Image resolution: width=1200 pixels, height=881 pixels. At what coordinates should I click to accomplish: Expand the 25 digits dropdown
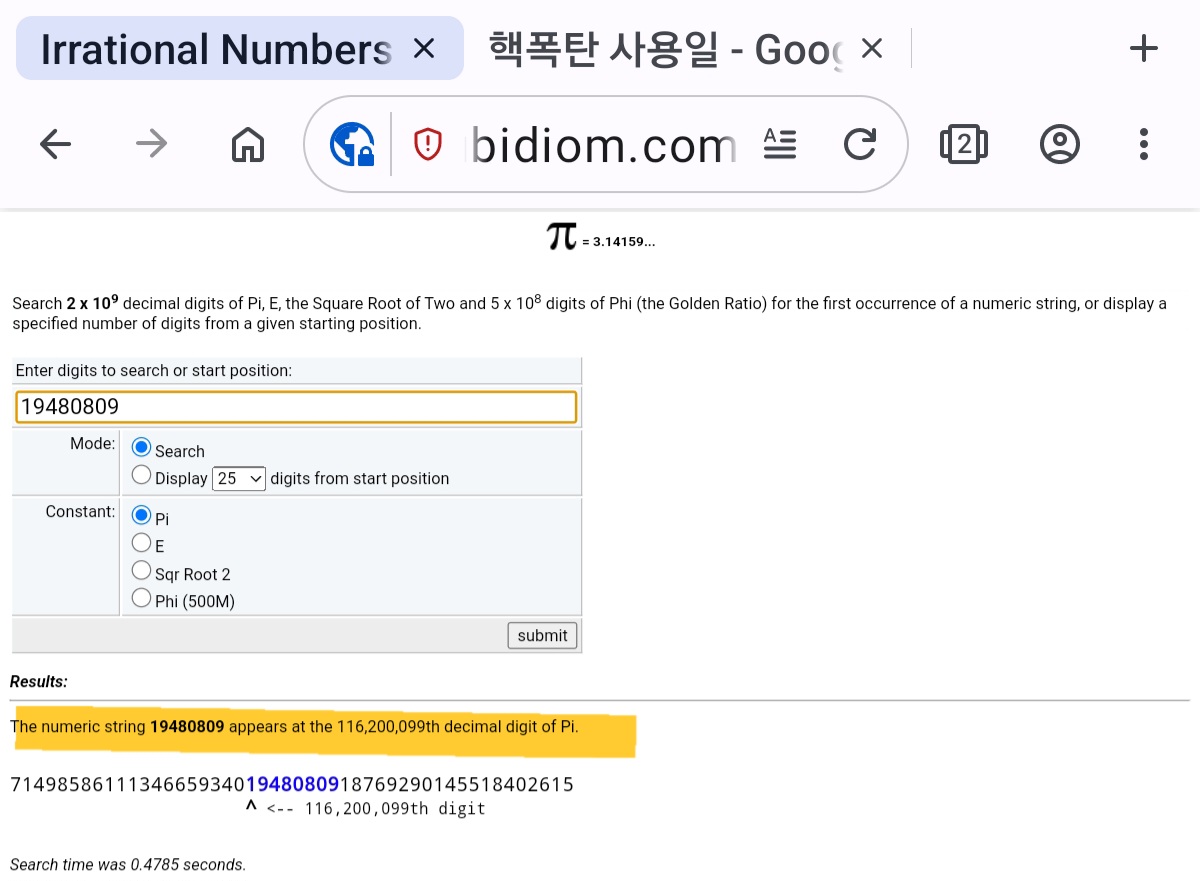click(x=240, y=478)
